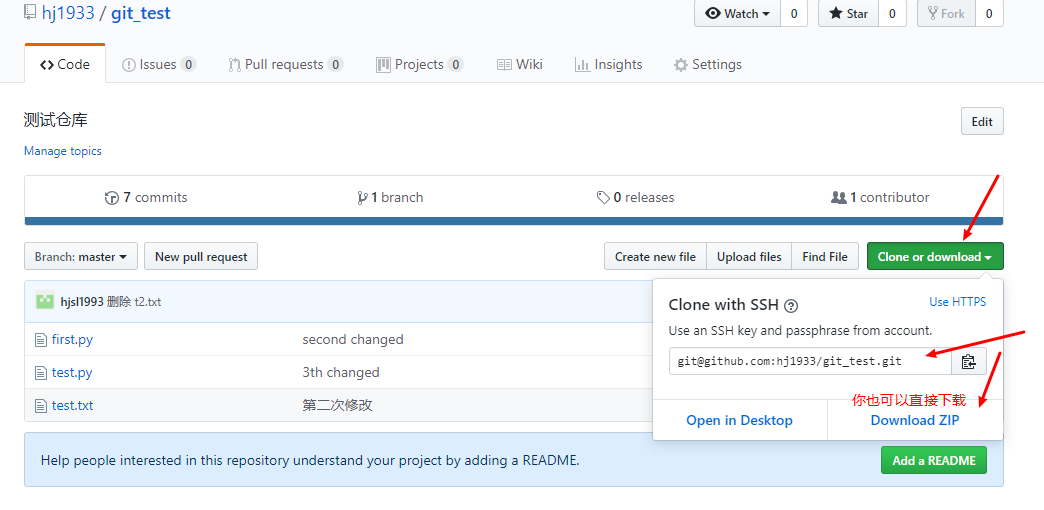1044x510 pixels.
Task: Click the watchers count next to Watch
Action: point(794,13)
